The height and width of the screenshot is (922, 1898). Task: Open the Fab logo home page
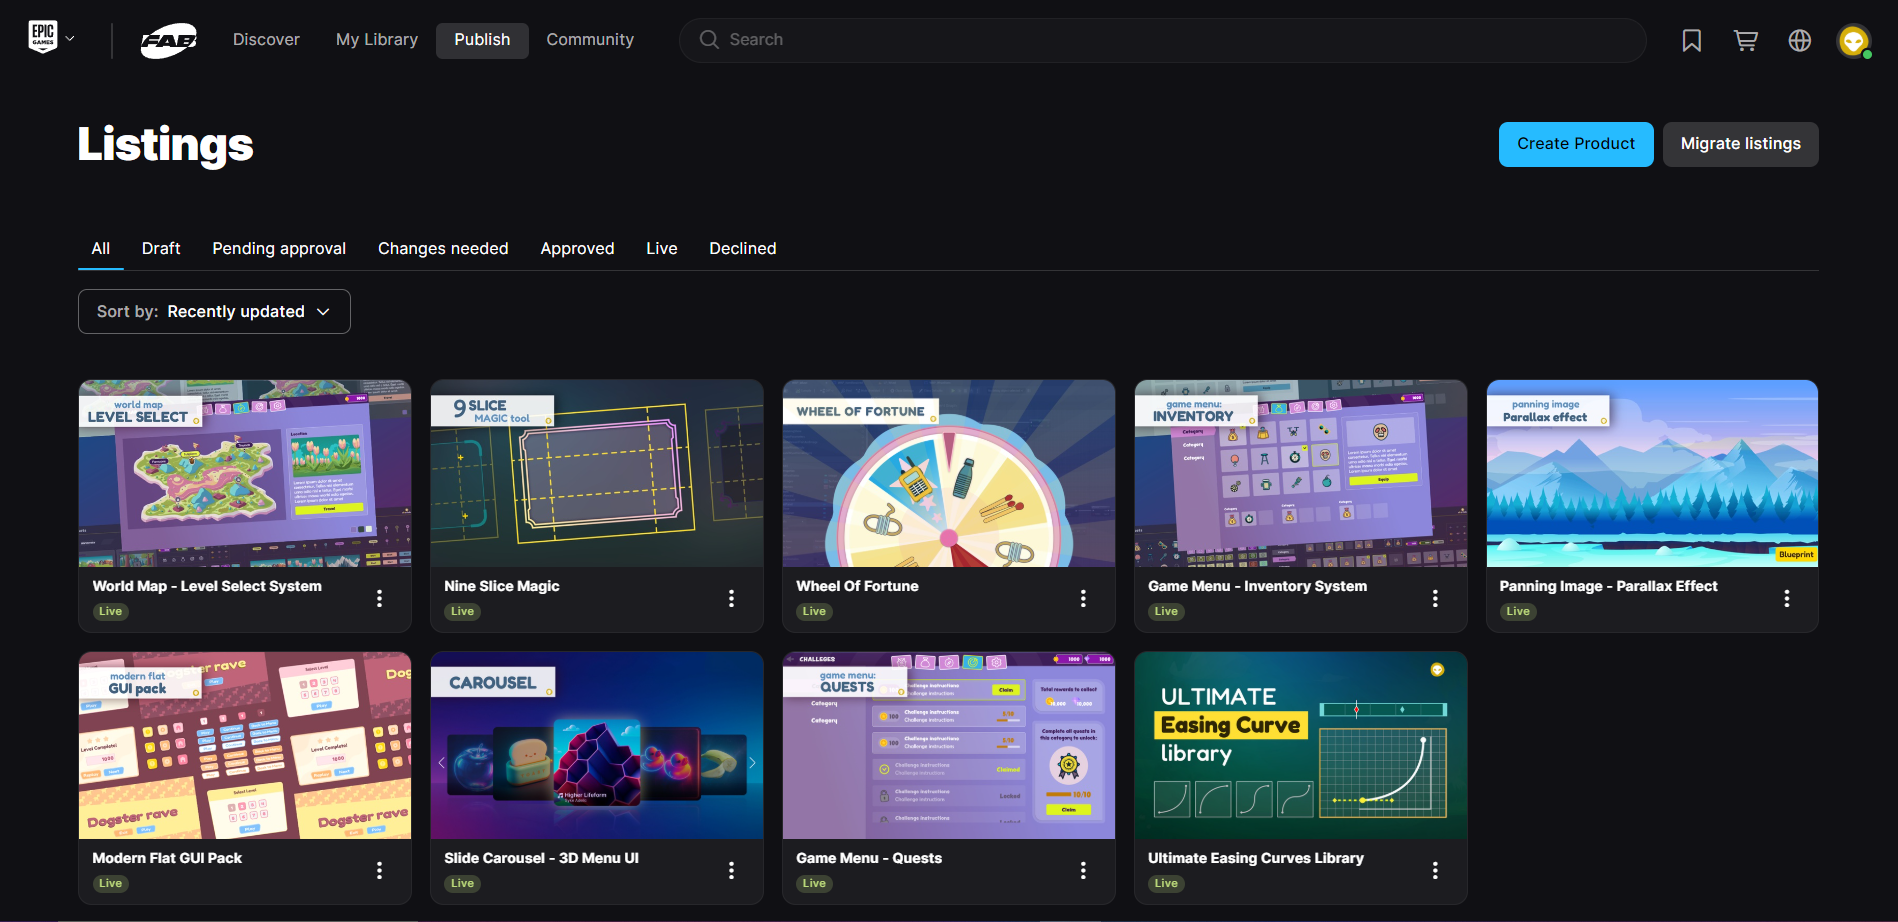(x=168, y=40)
